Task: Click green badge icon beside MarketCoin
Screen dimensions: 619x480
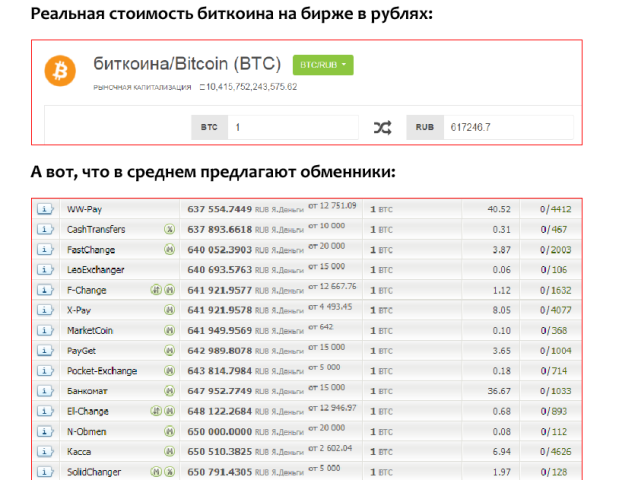Action: 169,330
